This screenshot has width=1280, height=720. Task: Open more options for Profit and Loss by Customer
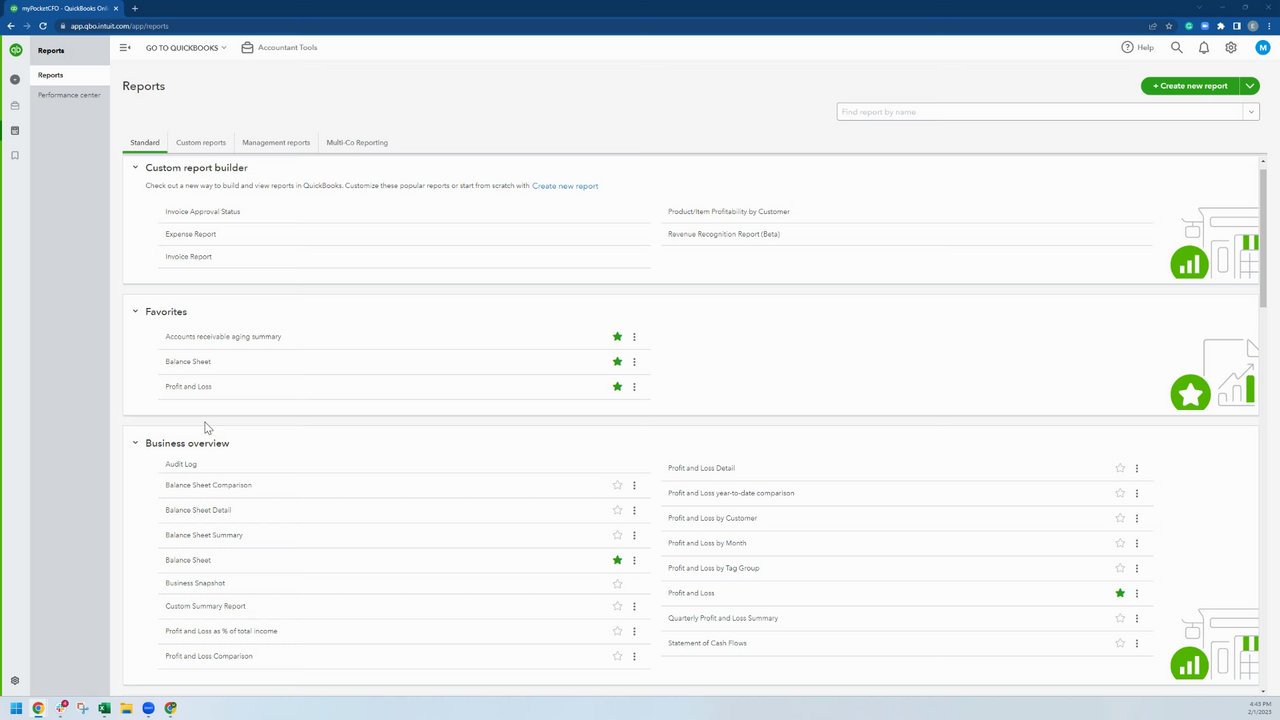pos(1137,518)
